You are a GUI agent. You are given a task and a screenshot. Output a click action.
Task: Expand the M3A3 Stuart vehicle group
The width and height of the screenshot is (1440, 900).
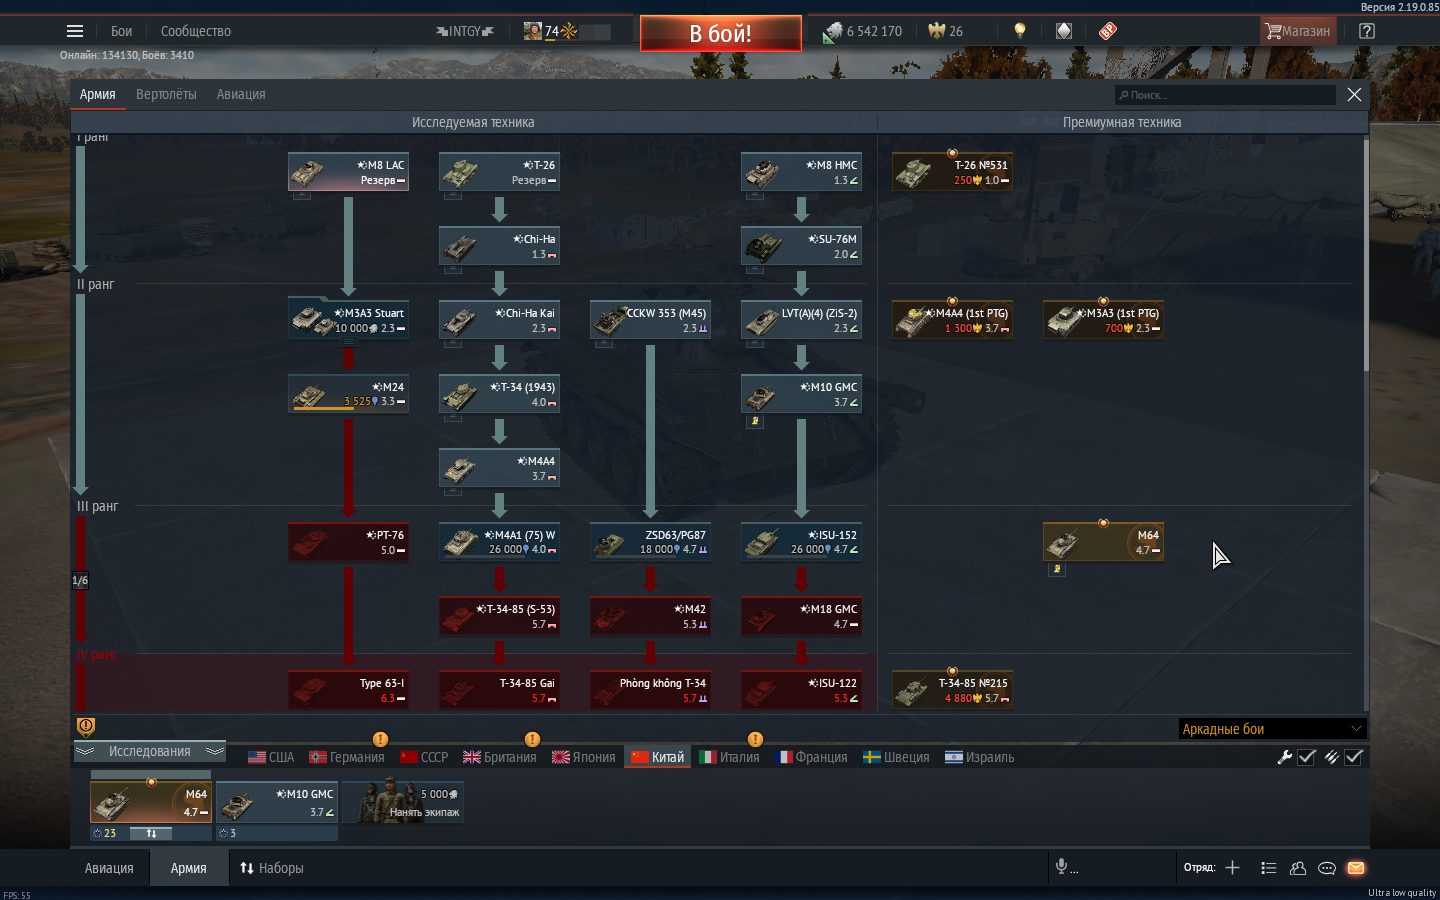click(x=348, y=320)
